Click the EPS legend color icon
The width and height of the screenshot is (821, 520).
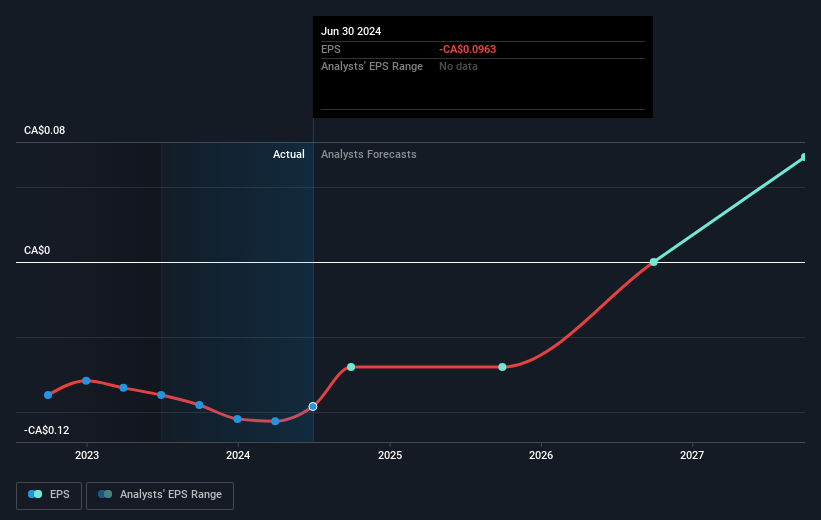coord(35,494)
